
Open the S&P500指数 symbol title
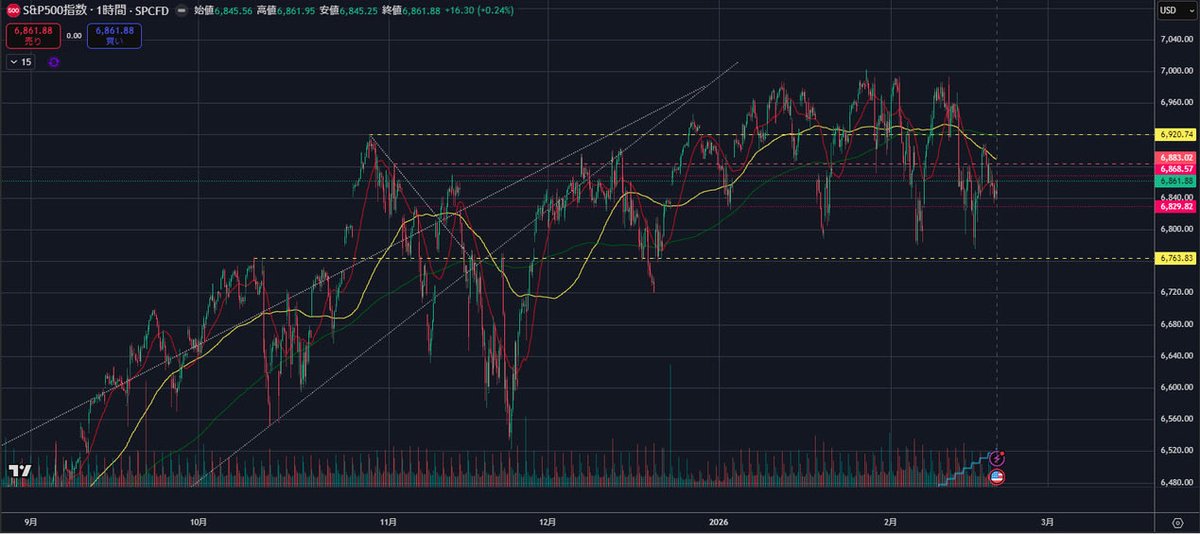click(57, 10)
